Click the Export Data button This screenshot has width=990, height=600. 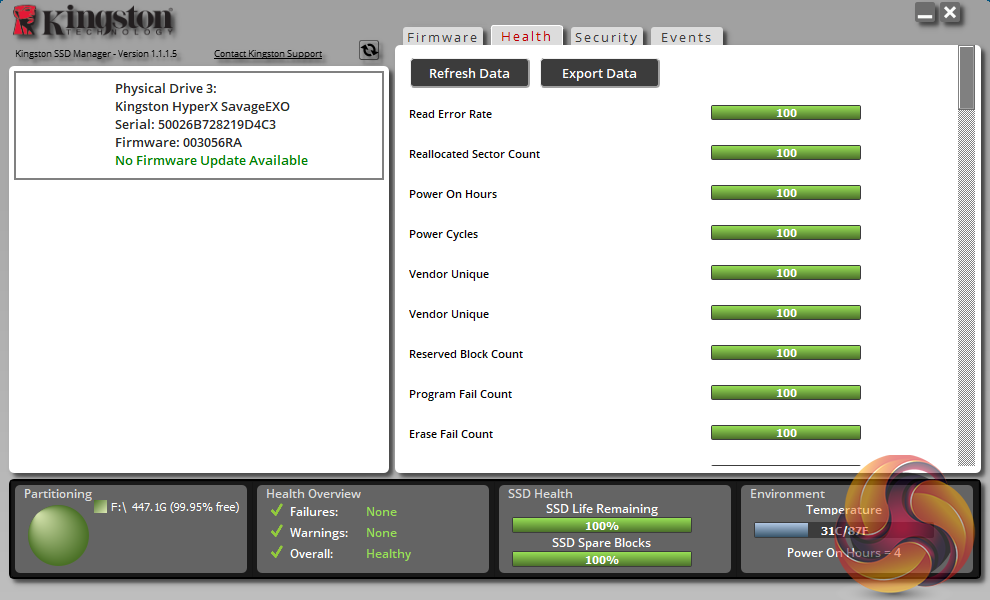pos(599,73)
